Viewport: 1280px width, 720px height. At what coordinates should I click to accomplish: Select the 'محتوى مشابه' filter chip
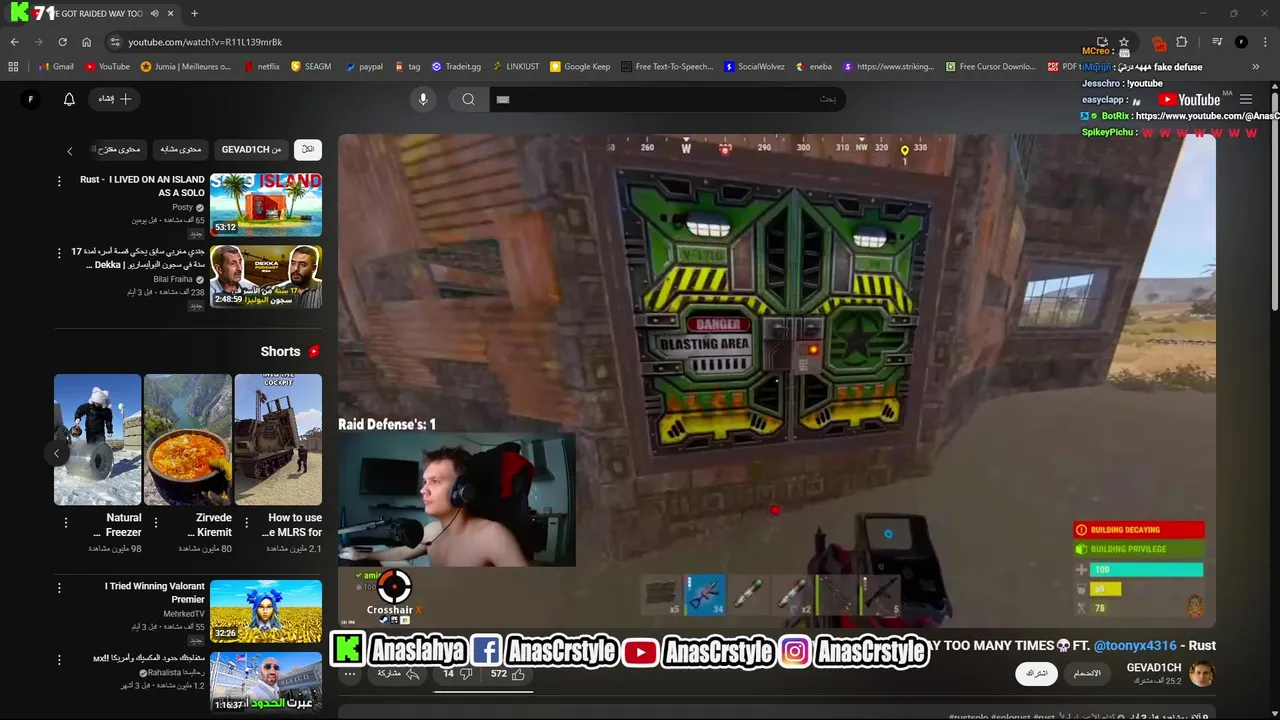[181, 149]
